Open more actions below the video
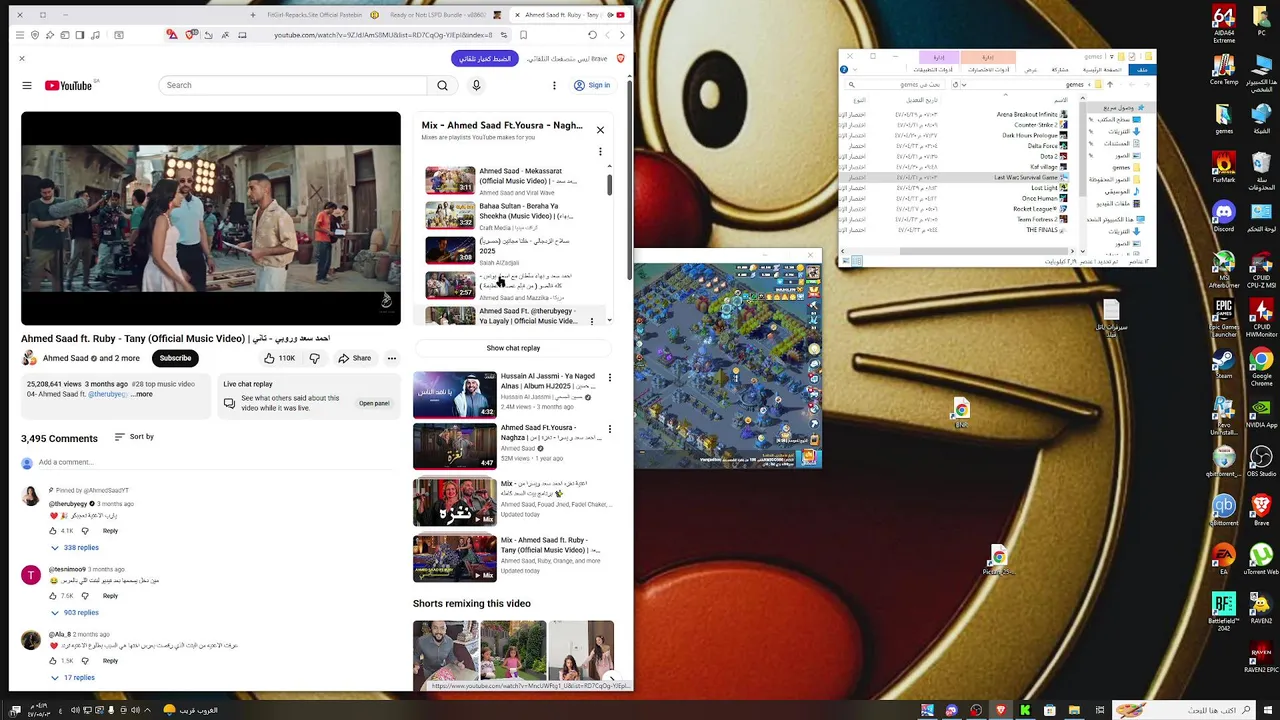1280x720 pixels. click(x=392, y=358)
